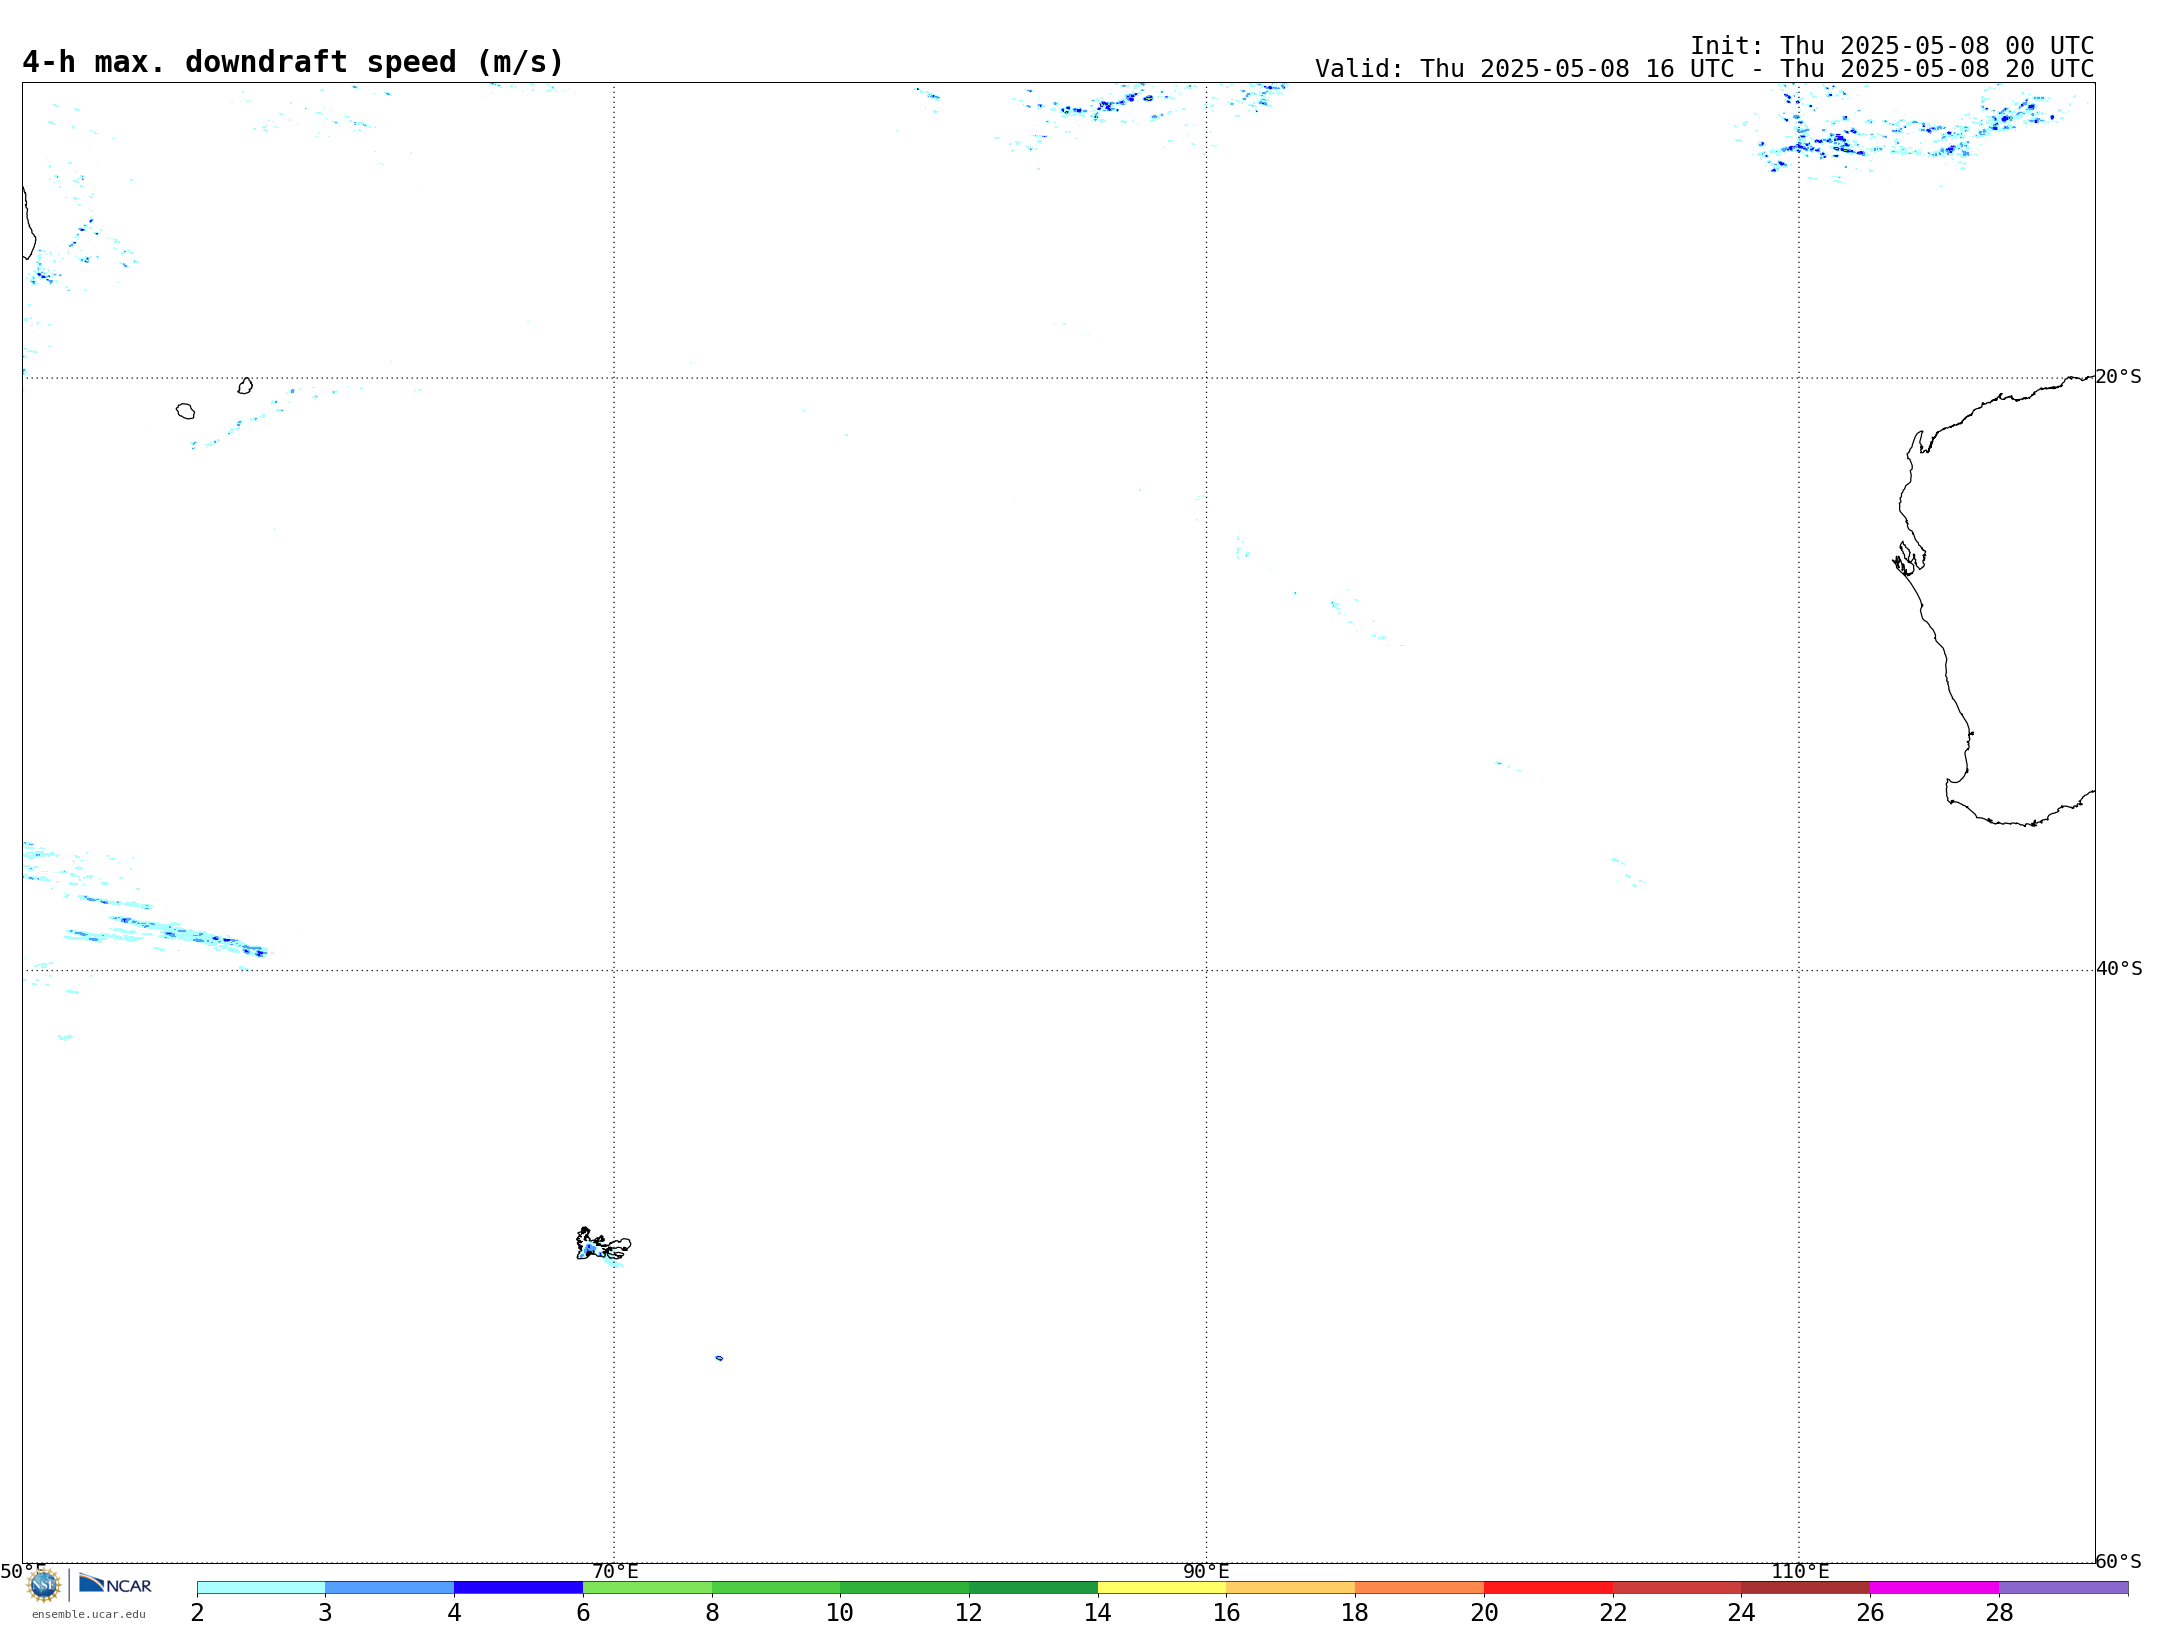Click the 70°E longitude label
Screen dimensions: 2160x1626
point(615,1572)
